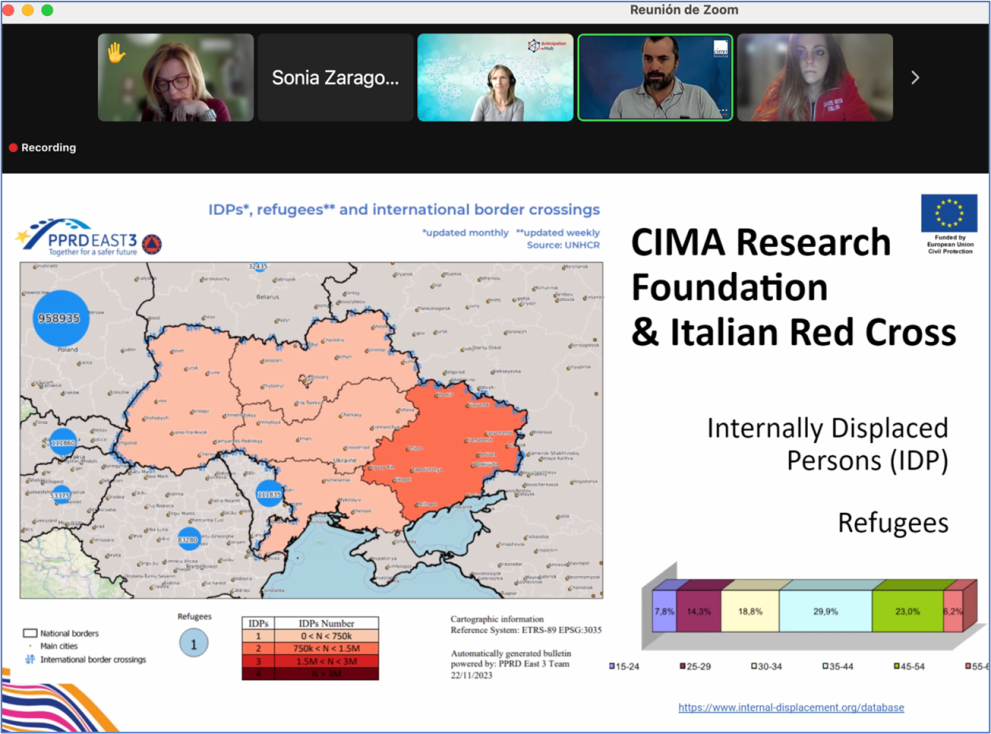Select the green-highlighted active speaker tile
The width and height of the screenshot is (991, 734).
(655, 77)
